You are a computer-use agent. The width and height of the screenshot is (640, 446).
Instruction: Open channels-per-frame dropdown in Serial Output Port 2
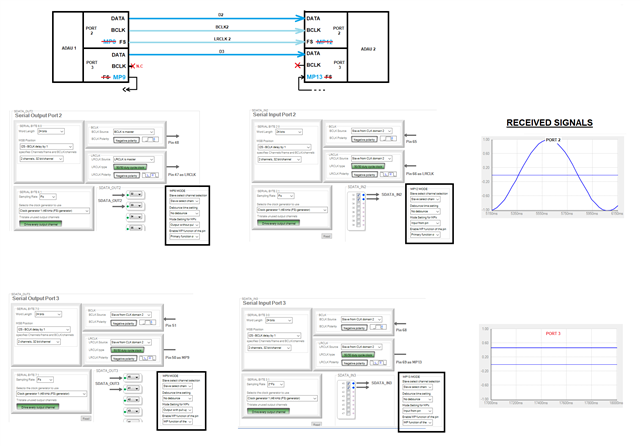coord(41,158)
